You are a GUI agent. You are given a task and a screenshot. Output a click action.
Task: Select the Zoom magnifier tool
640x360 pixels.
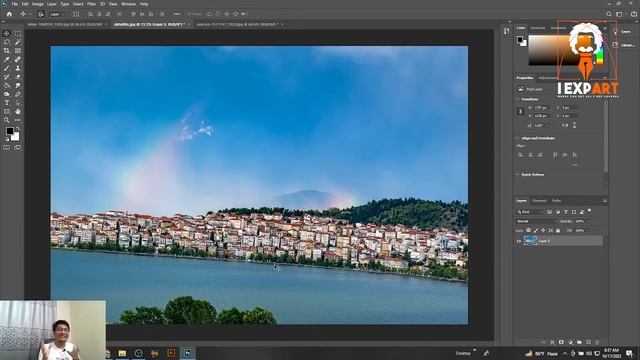pos(7,120)
